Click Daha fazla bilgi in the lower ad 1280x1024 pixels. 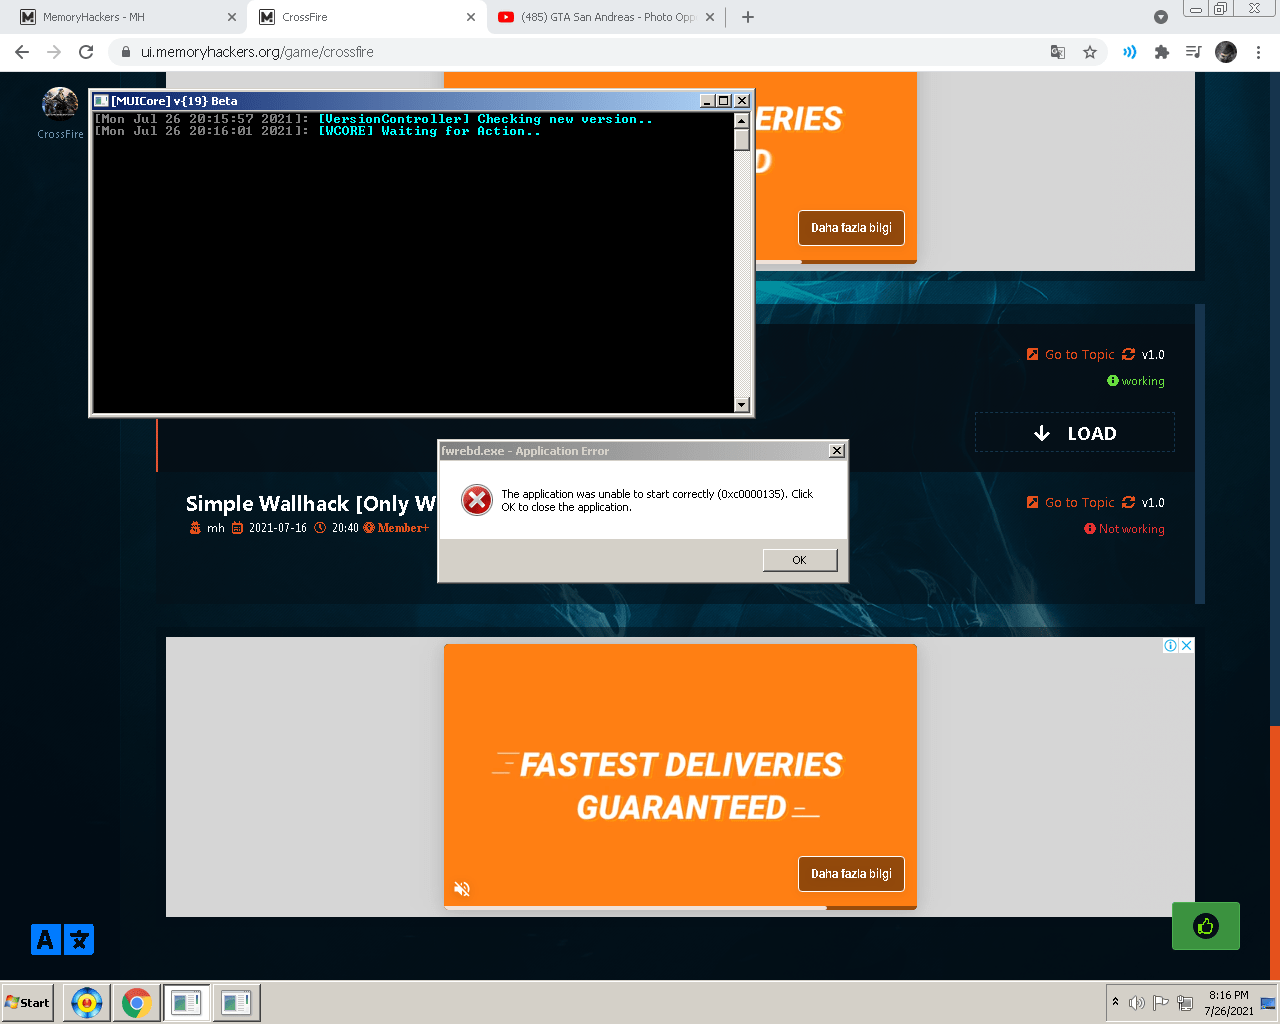[x=851, y=874]
